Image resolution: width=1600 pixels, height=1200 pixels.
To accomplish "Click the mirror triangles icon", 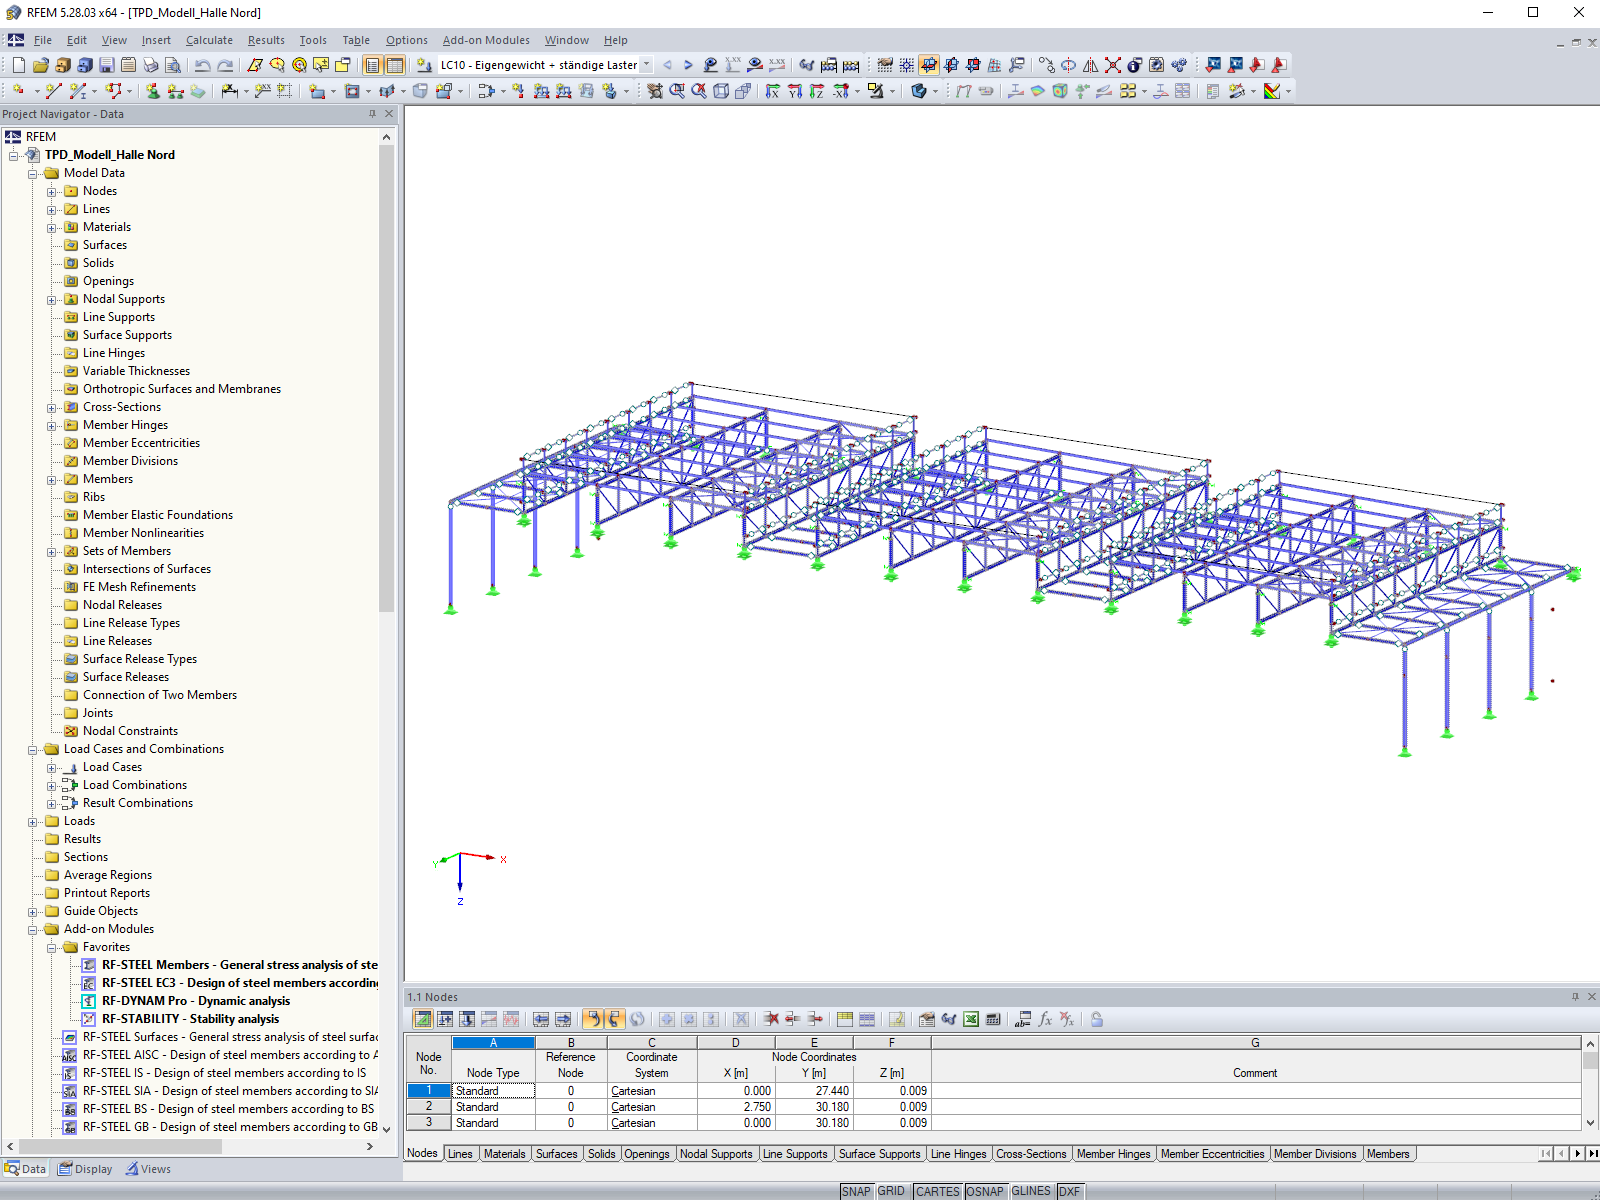I will coord(1090,65).
